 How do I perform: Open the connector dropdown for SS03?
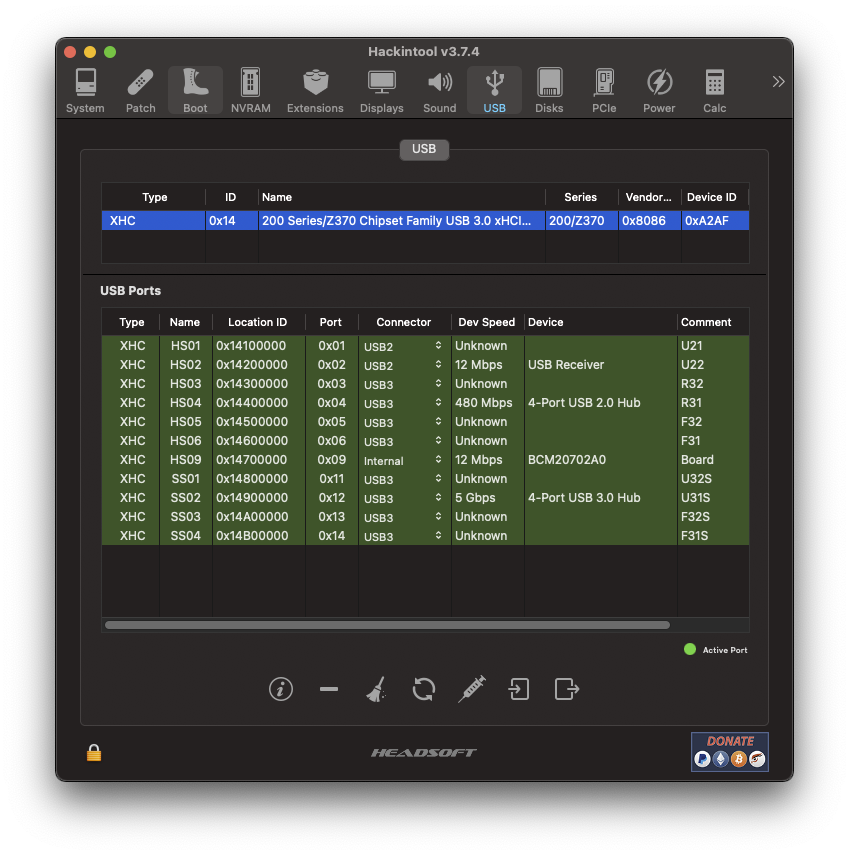404,517
